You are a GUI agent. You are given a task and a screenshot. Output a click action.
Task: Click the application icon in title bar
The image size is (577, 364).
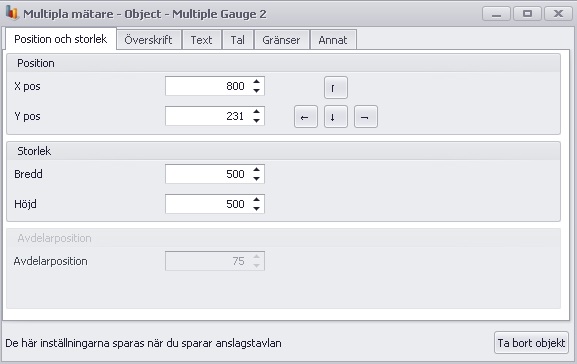pos(12,13)
